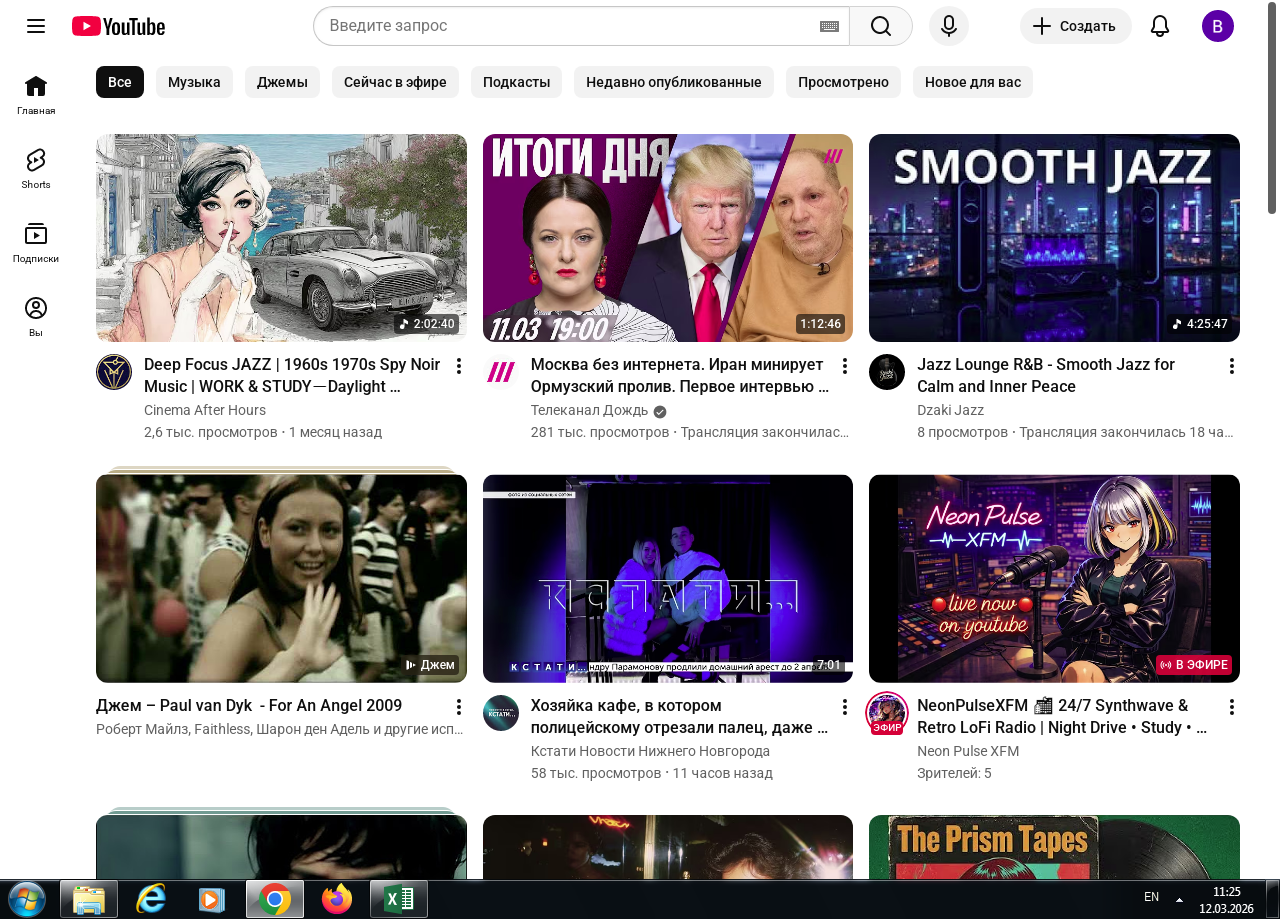Open the hamburger guide menu
1280x919 pixels.
(x=36, y=26)
